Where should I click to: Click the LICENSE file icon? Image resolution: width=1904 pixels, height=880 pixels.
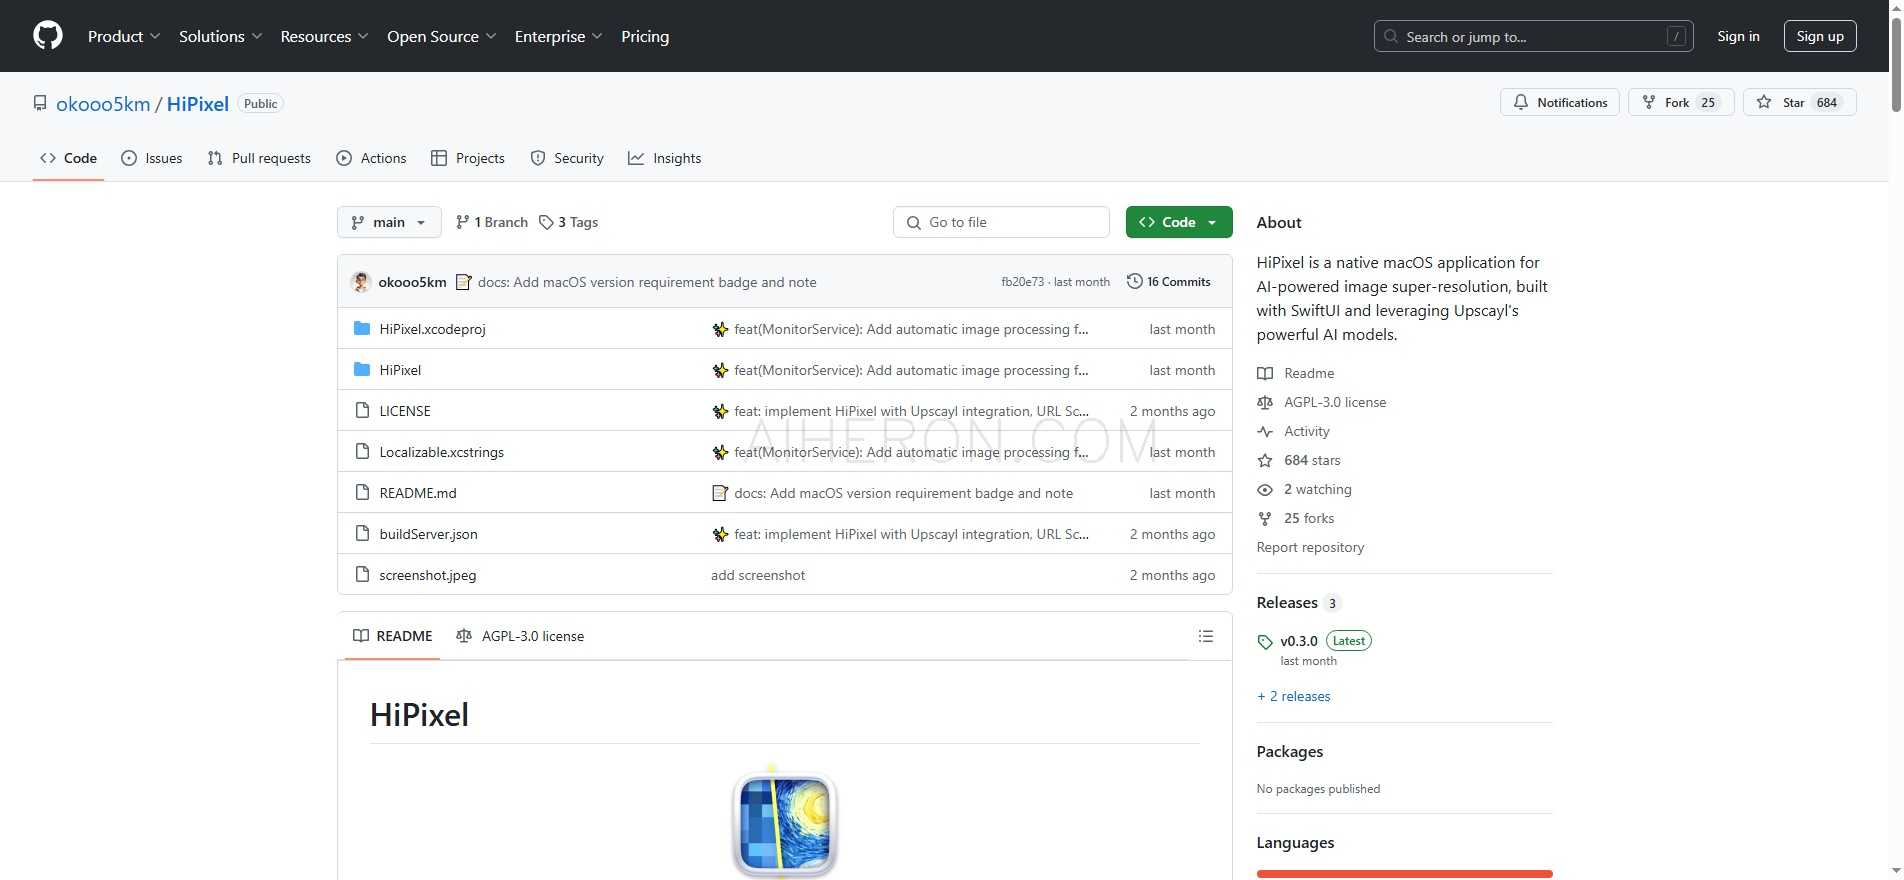(x=362, y=410)
